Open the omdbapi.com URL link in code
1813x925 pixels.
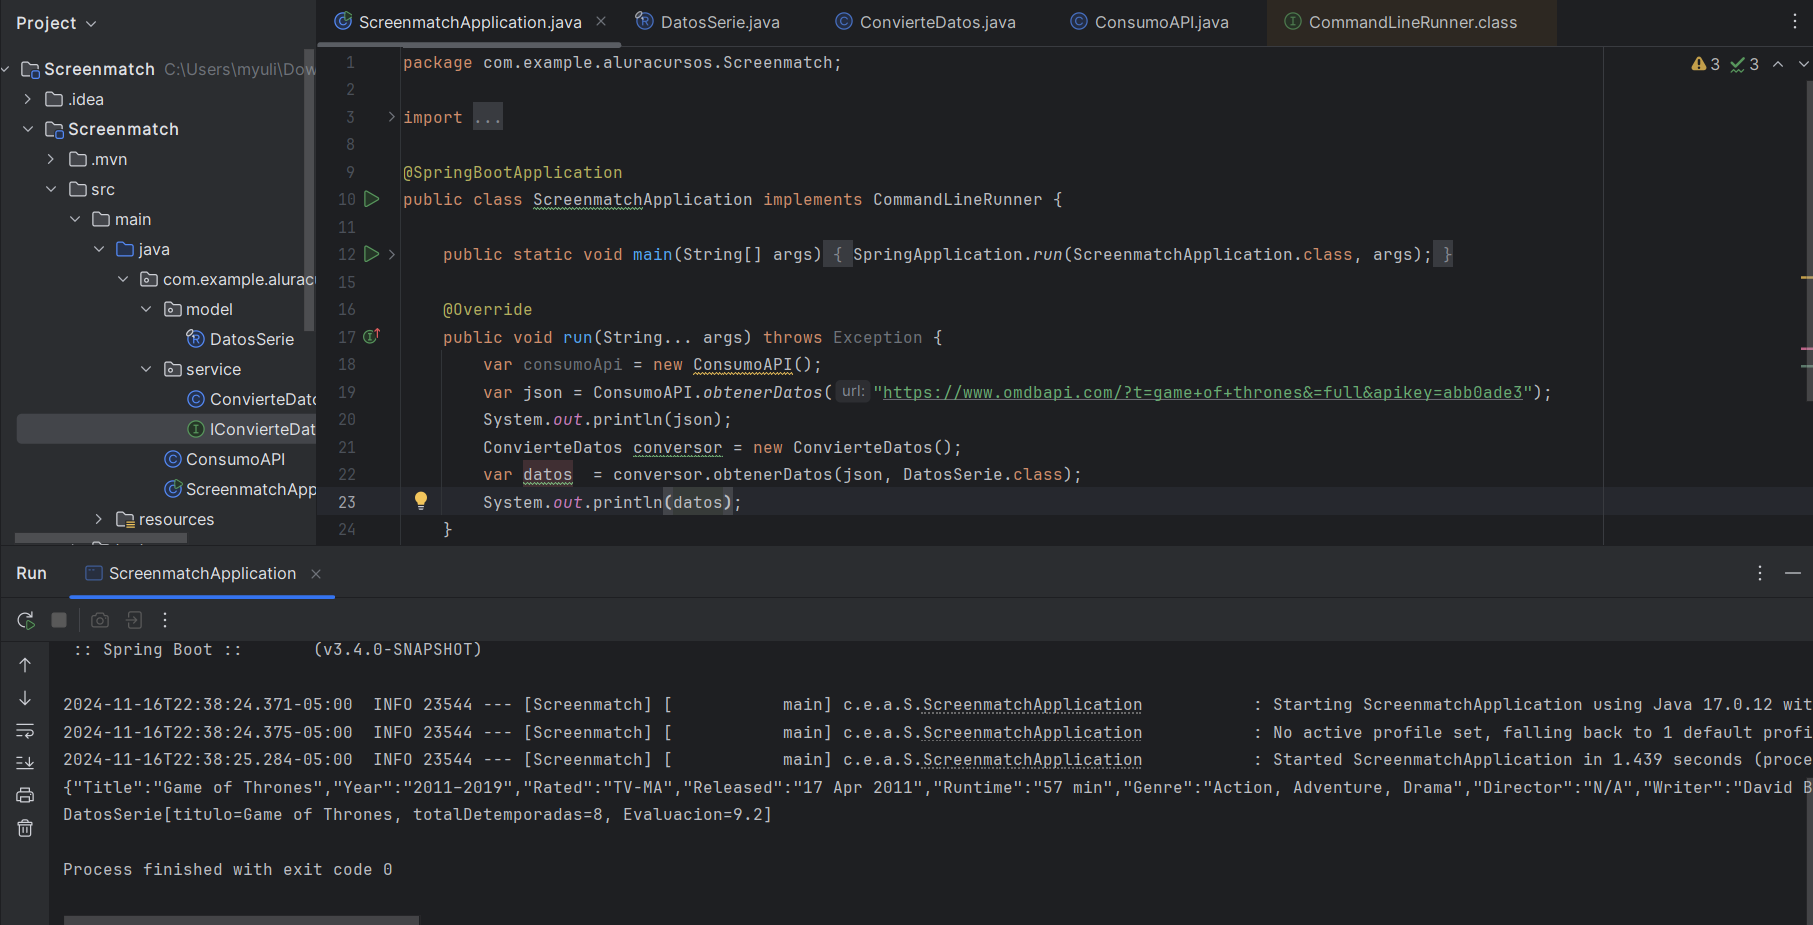[1202, 392]
